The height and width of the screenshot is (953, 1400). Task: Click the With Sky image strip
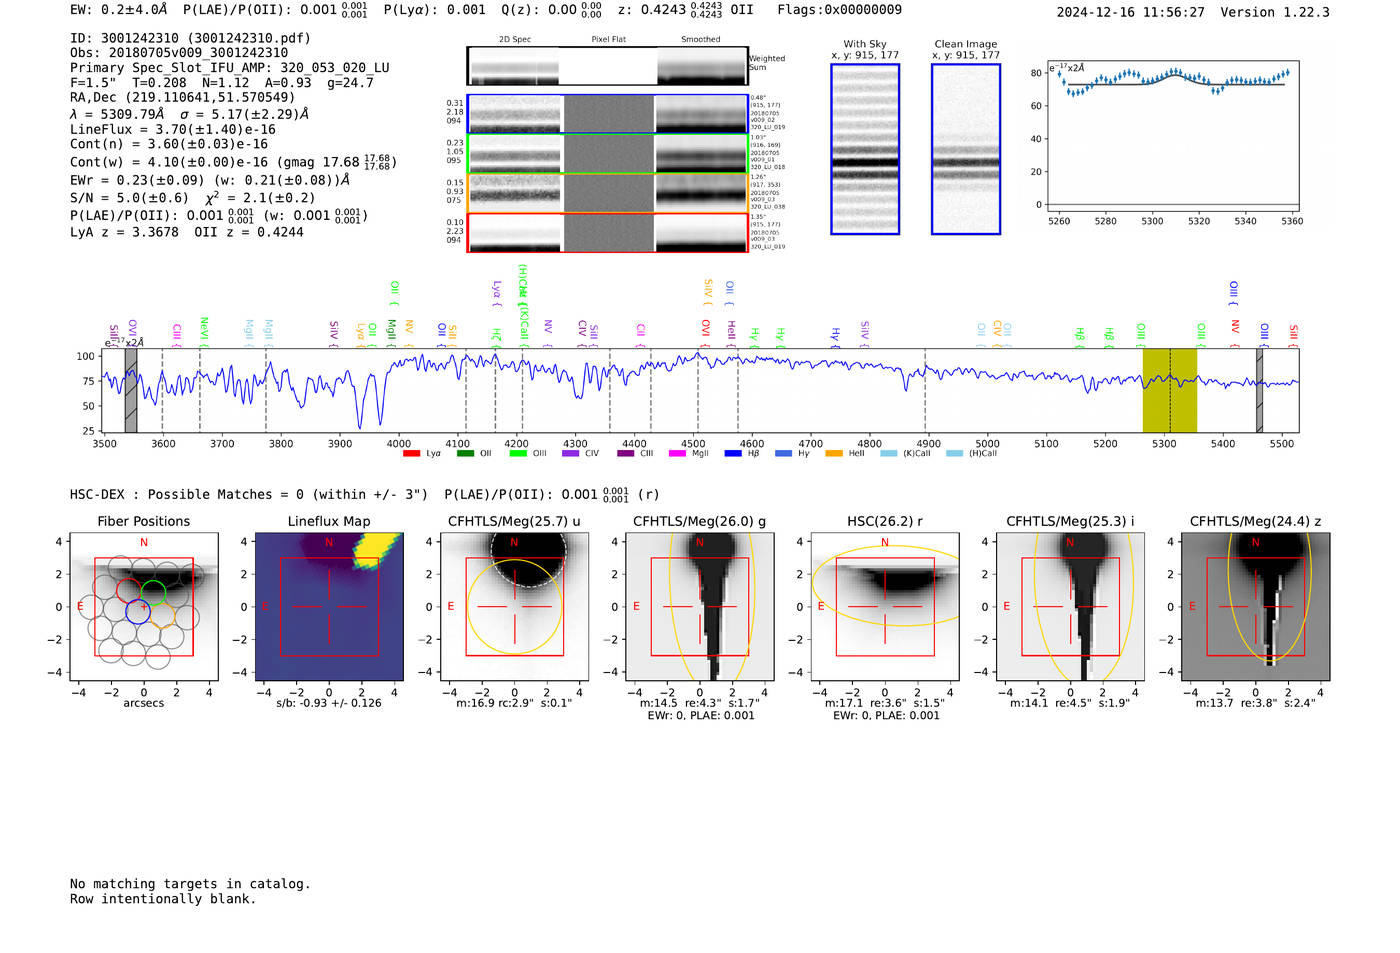coord(865,149)
